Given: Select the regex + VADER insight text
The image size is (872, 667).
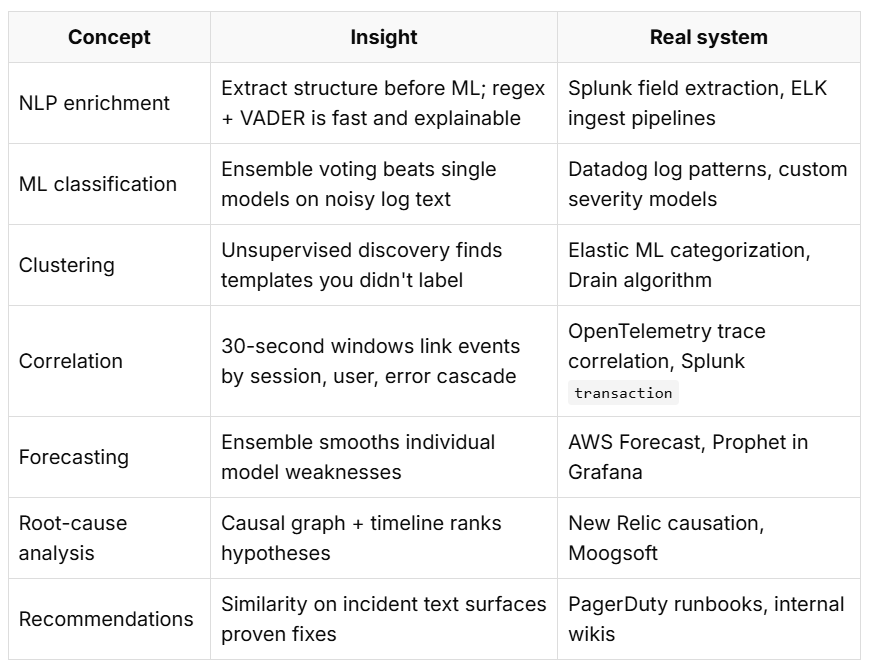Looking at the screenshot, I should click(384, 103).
